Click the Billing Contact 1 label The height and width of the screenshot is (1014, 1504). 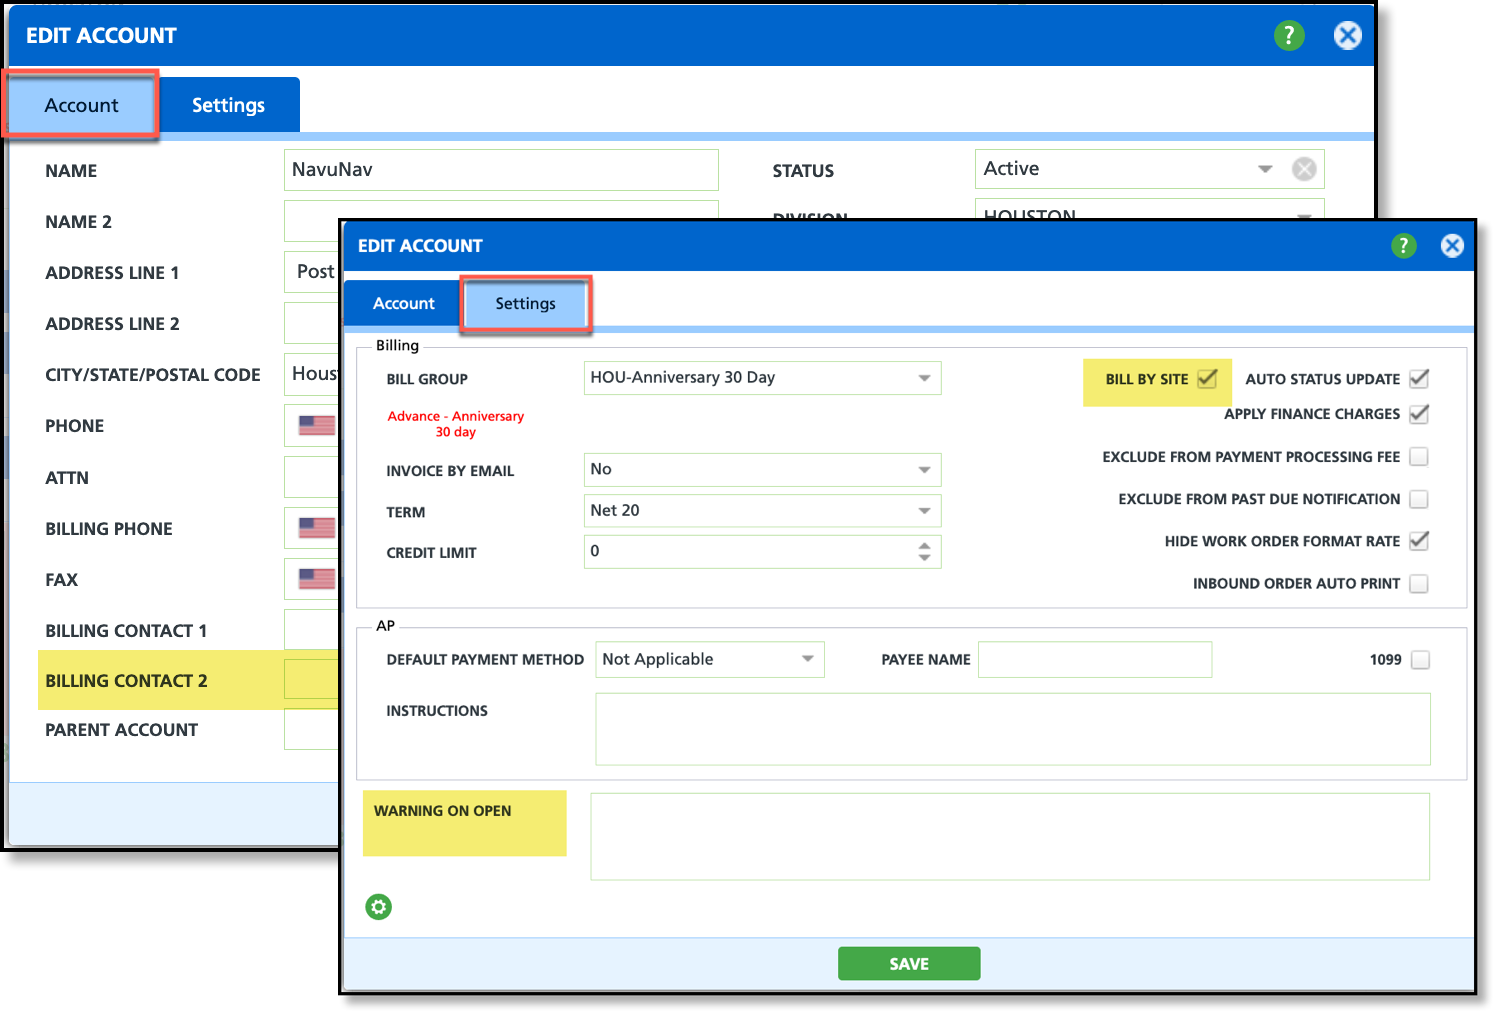126,631
